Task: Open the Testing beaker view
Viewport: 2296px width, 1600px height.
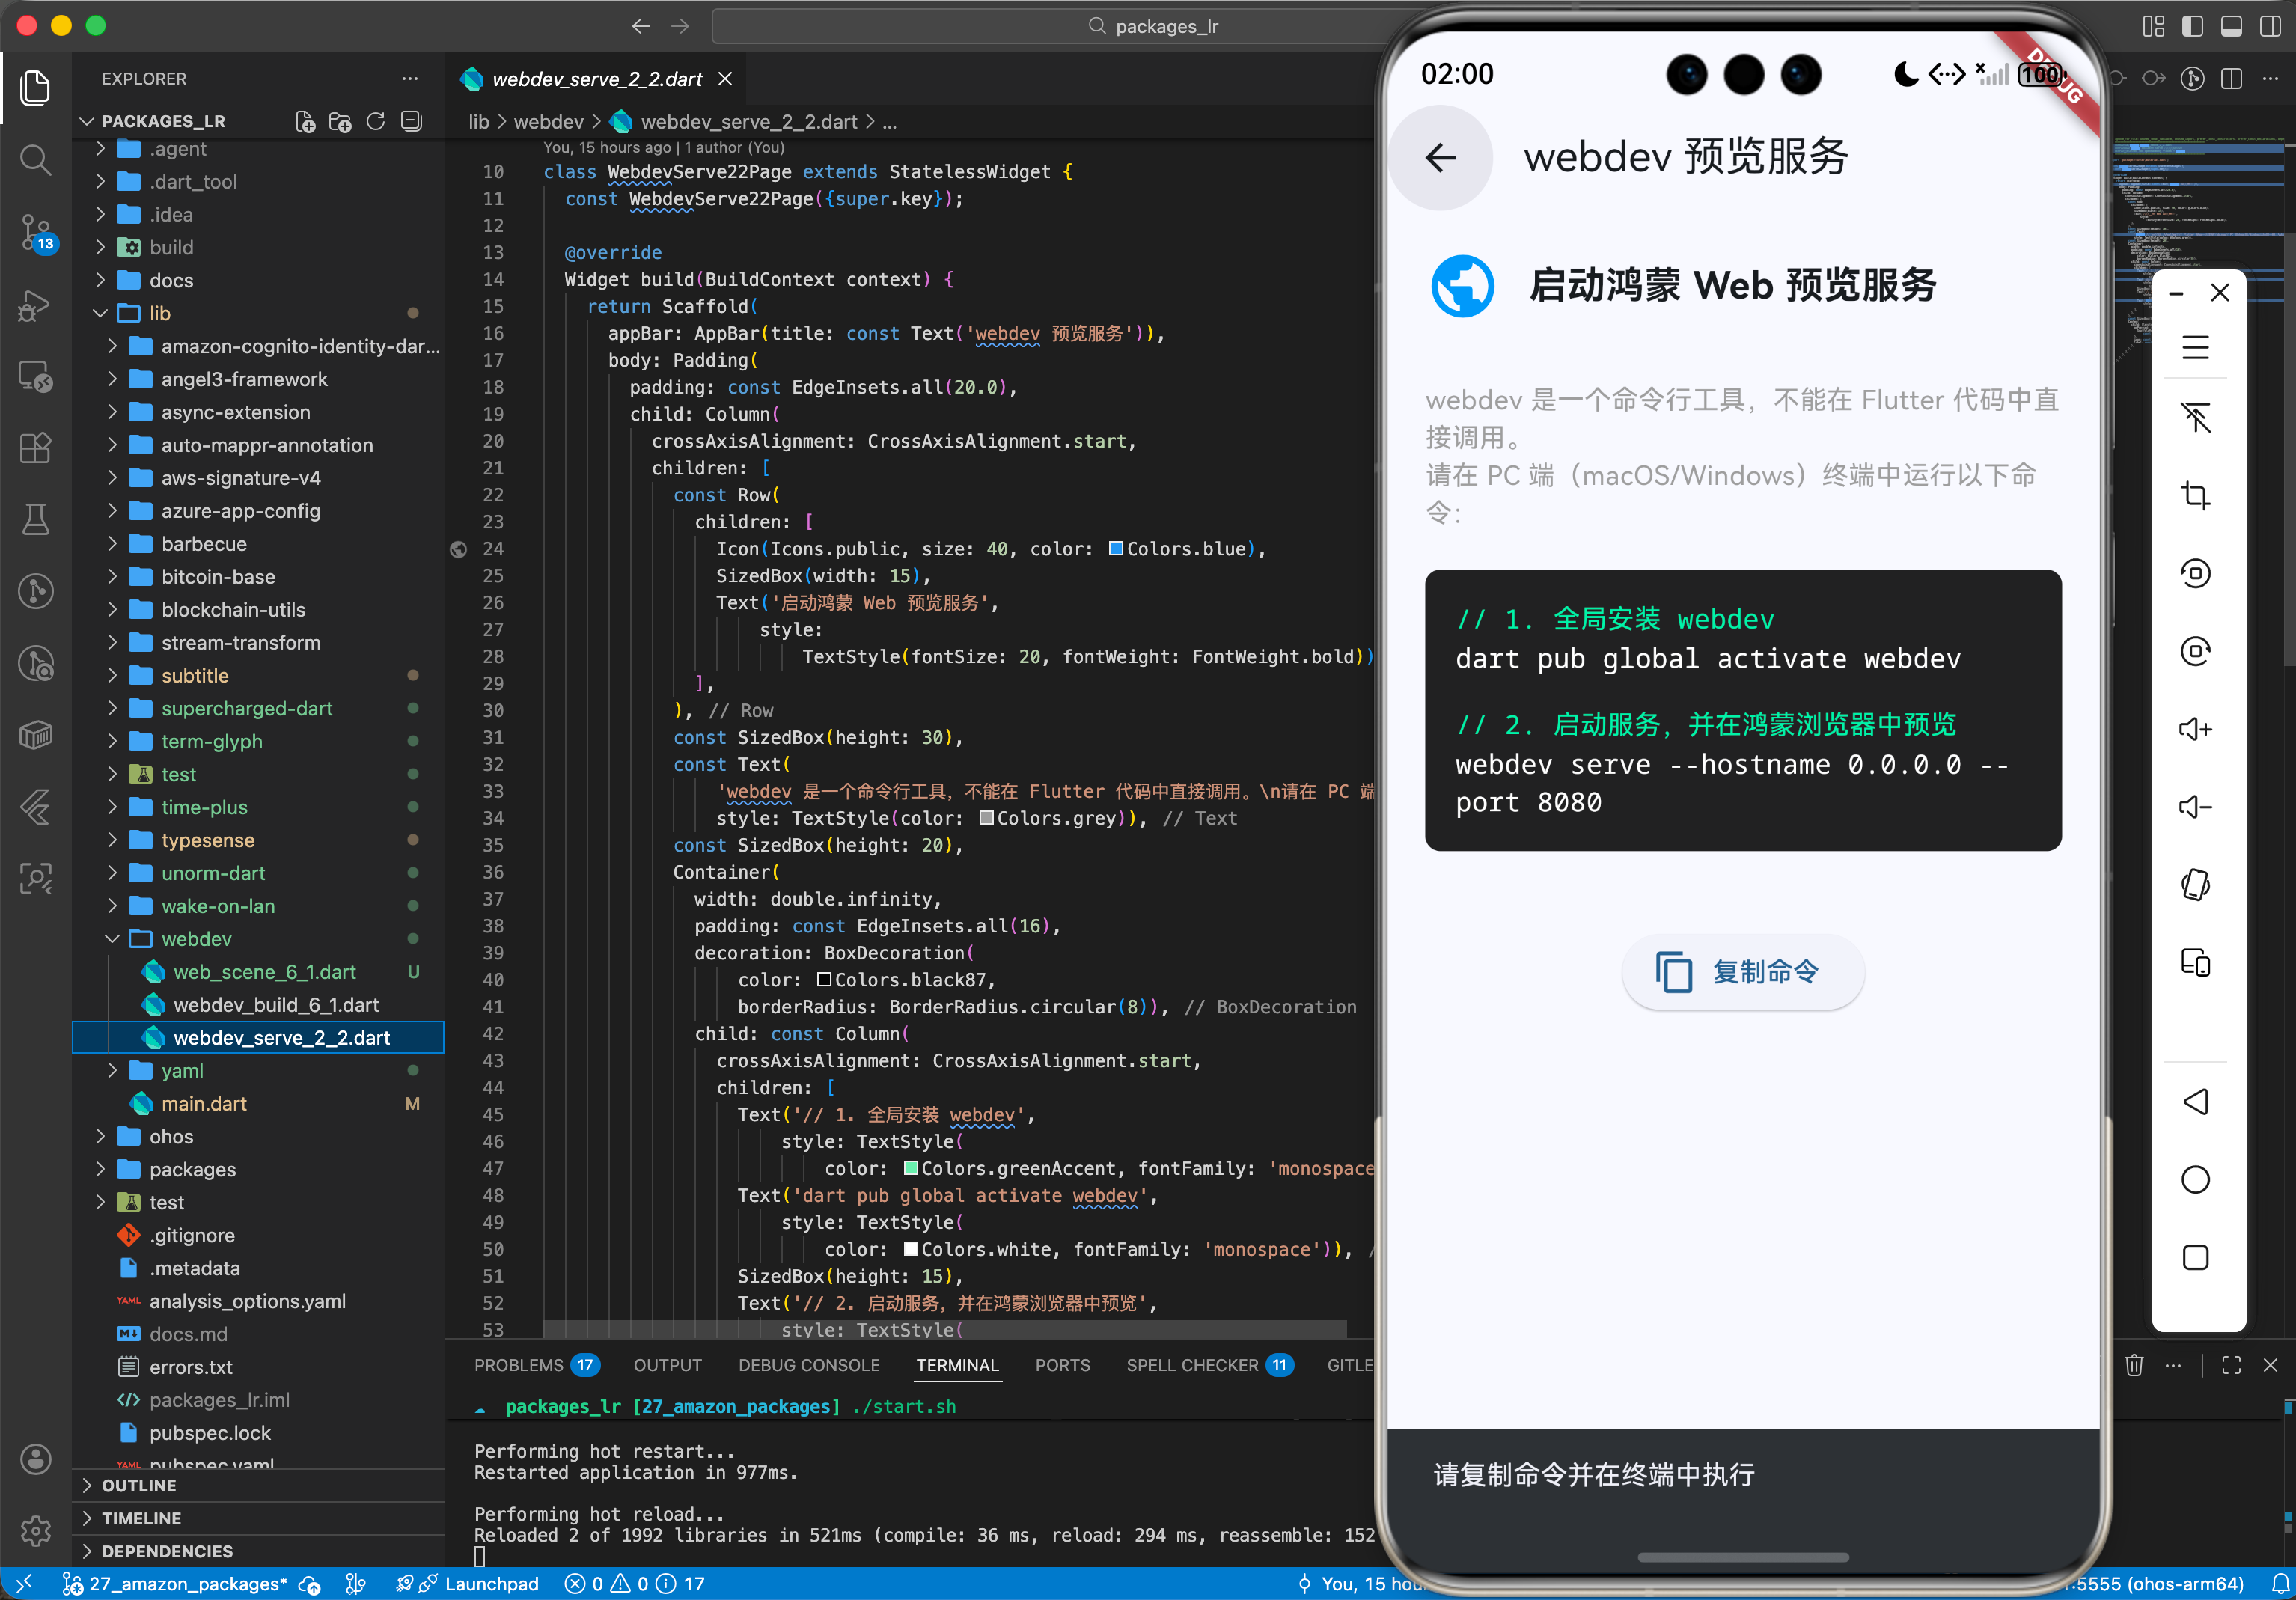Action: 36,519
